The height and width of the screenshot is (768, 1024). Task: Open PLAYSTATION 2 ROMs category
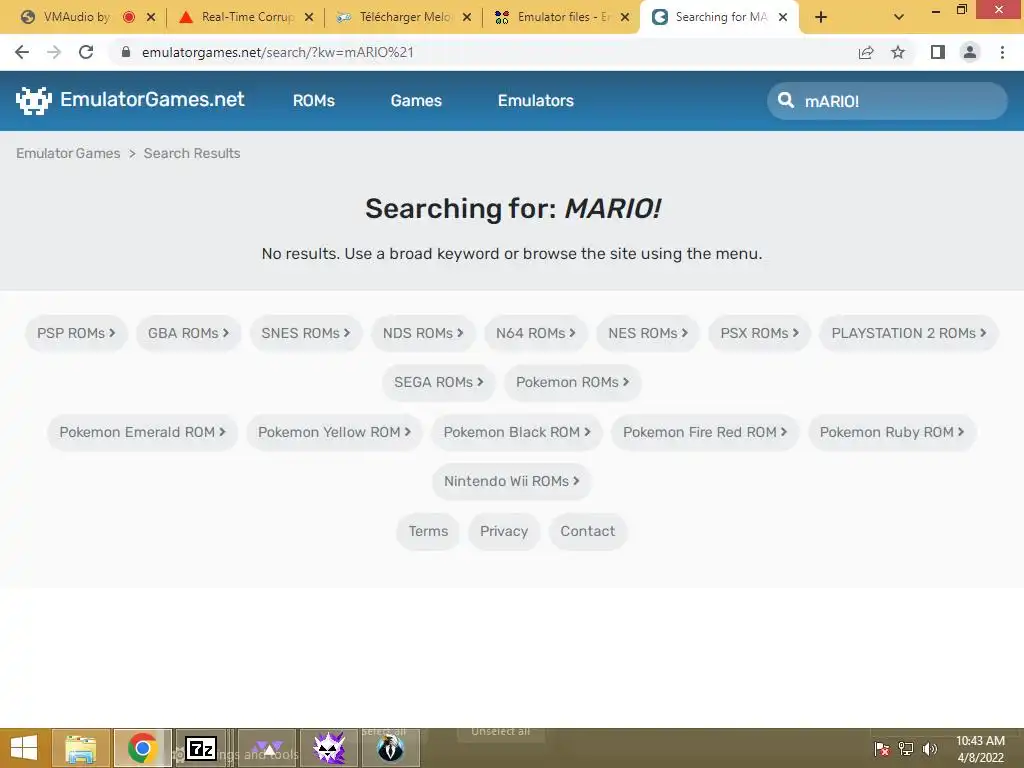pos(908,333)
